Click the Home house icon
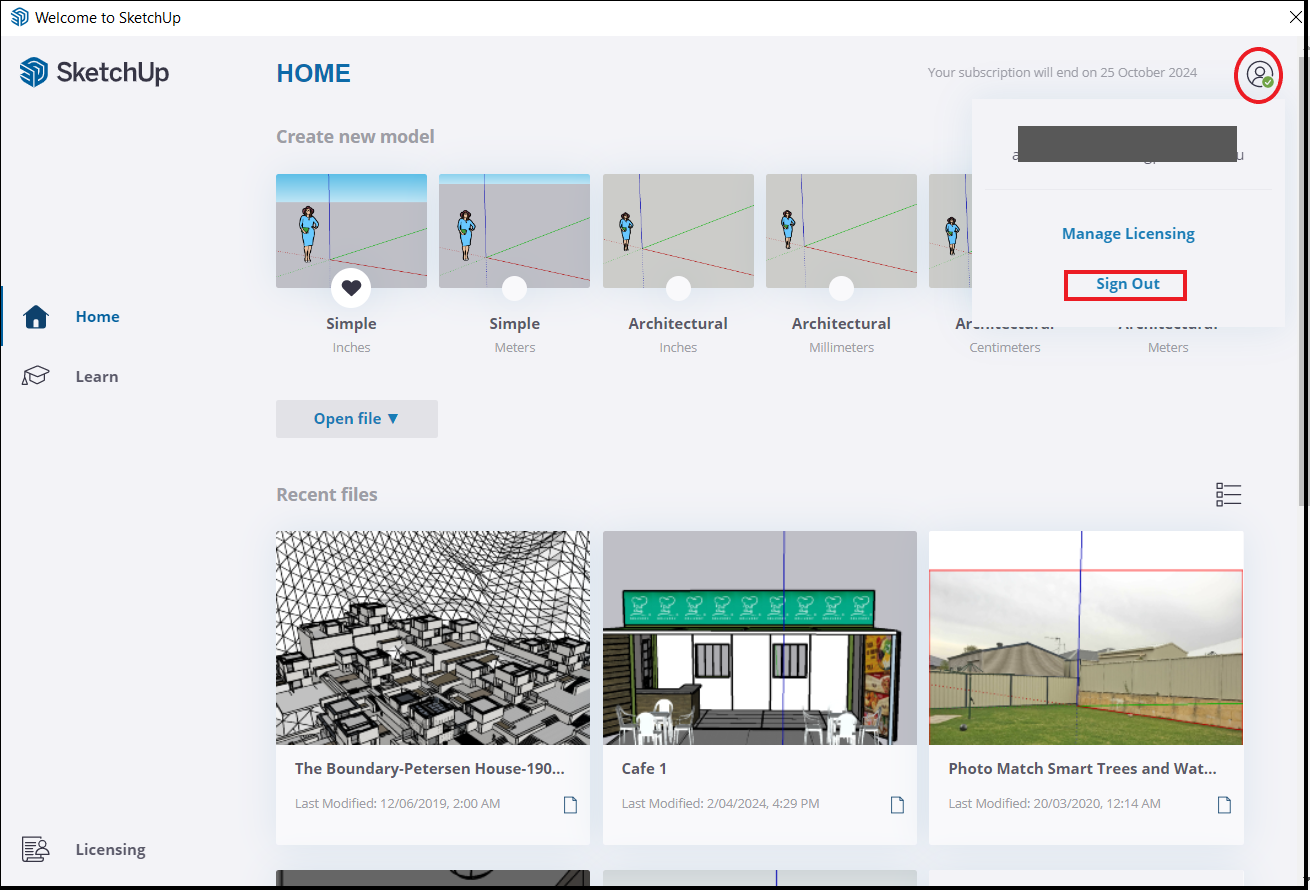 coord(36,317)
